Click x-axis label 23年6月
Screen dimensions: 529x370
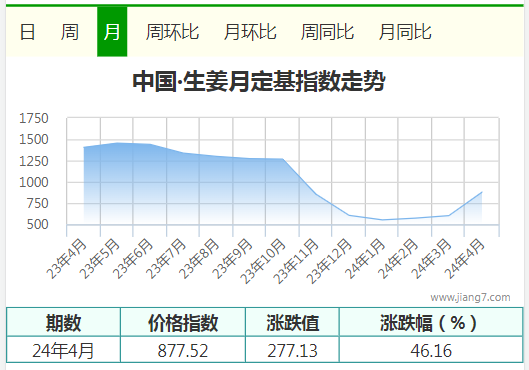point(133,259)
